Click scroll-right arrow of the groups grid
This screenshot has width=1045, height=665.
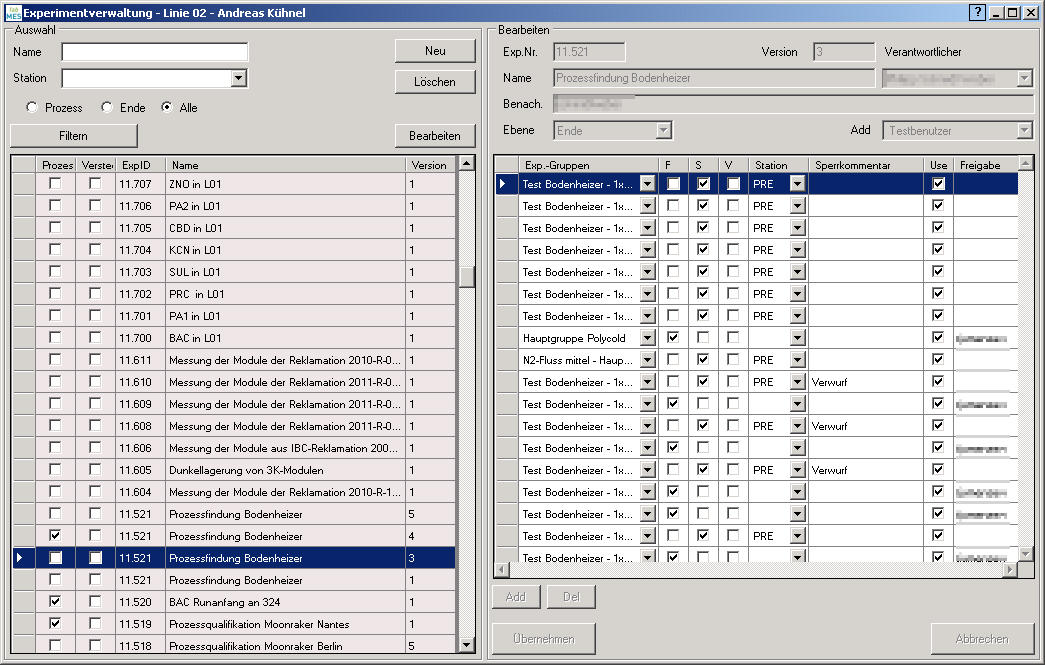1010,569
